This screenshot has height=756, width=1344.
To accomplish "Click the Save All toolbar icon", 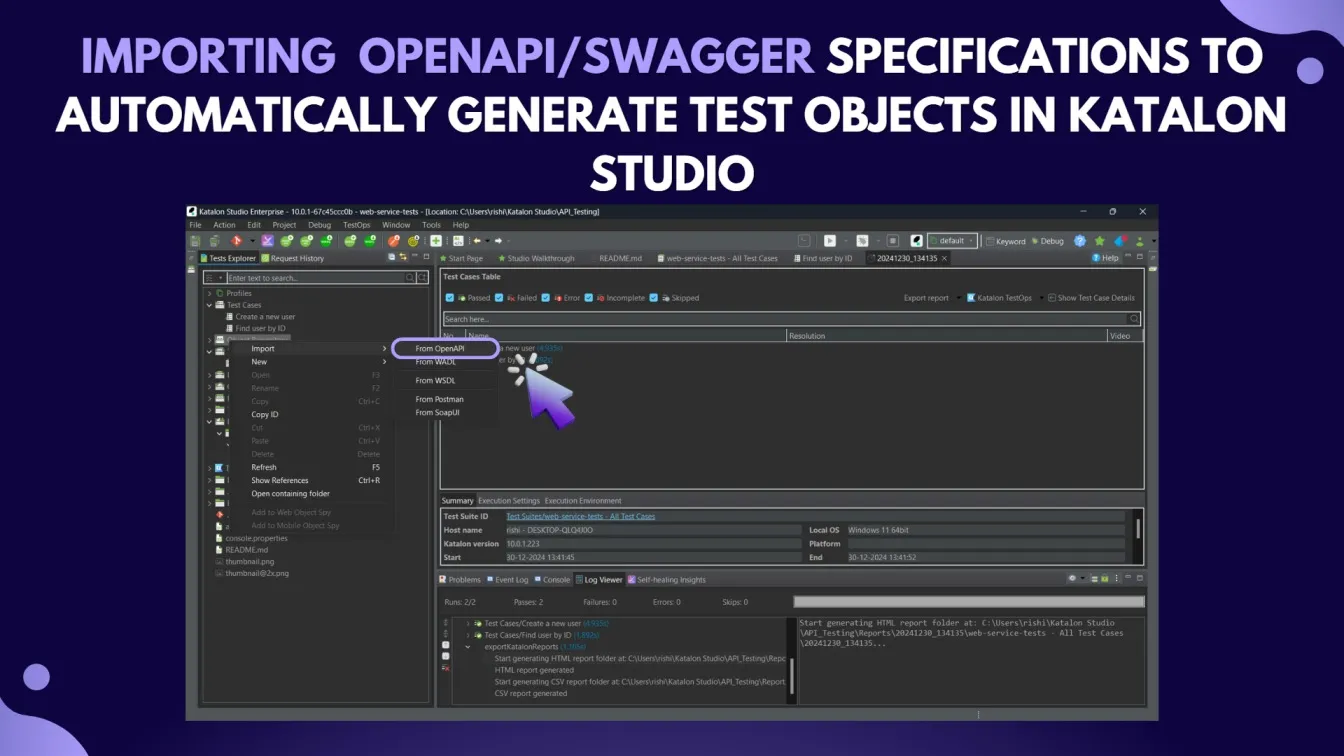I will [214, 241].
